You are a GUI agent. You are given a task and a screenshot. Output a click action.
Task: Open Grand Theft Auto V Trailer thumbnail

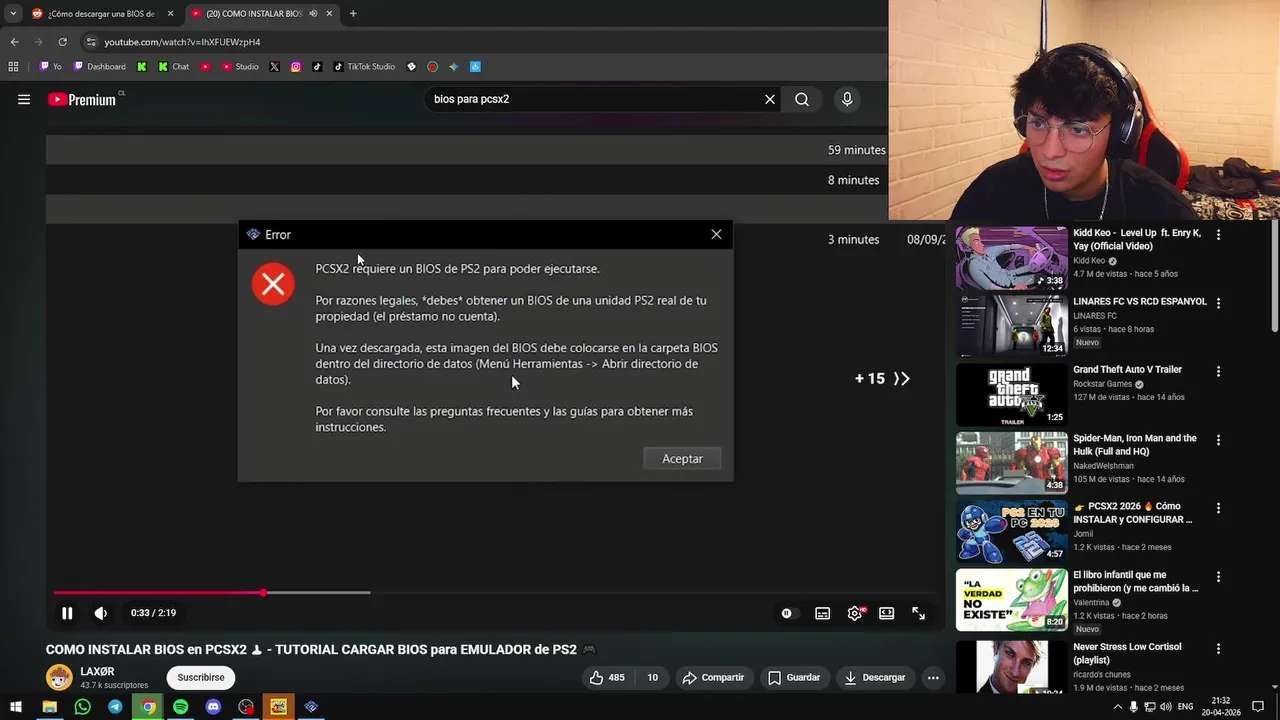point(1011,394)
